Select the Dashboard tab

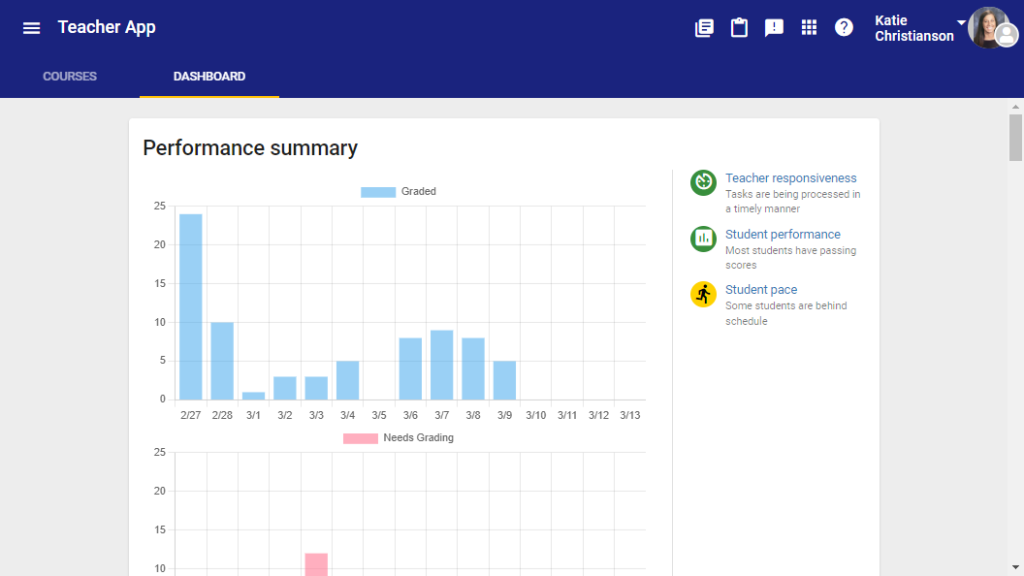[x=209, y=76]
